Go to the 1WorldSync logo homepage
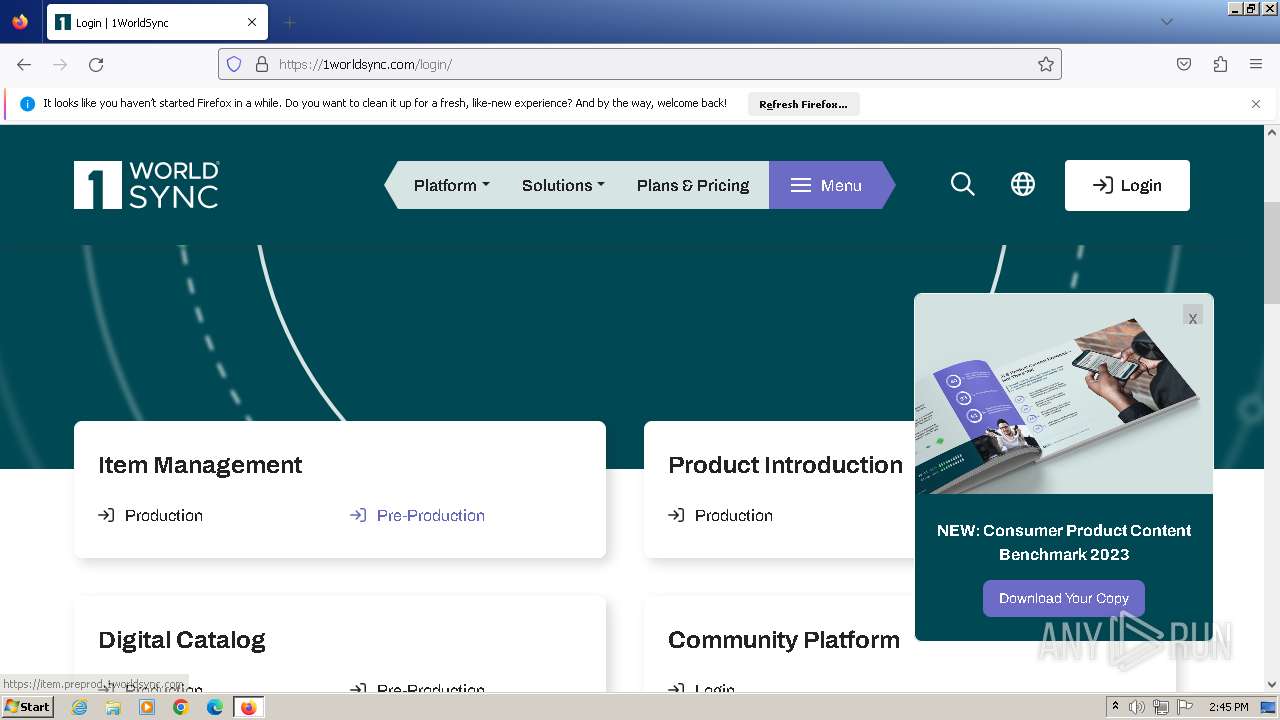1280x720 pixels. 146,185
